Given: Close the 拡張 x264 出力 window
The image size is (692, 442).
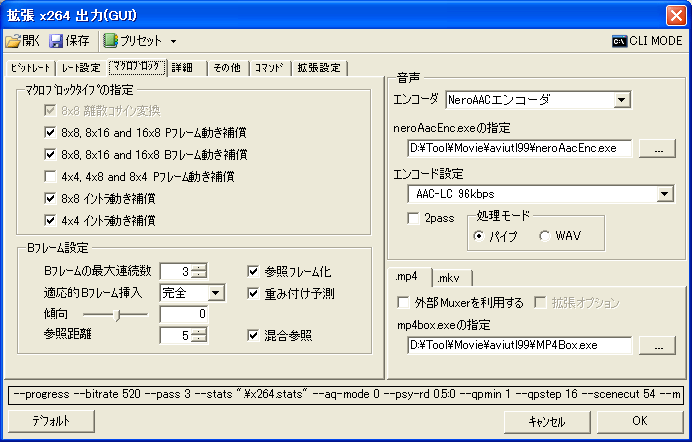Looking at the screenshot, I should [x=676, y=15].
